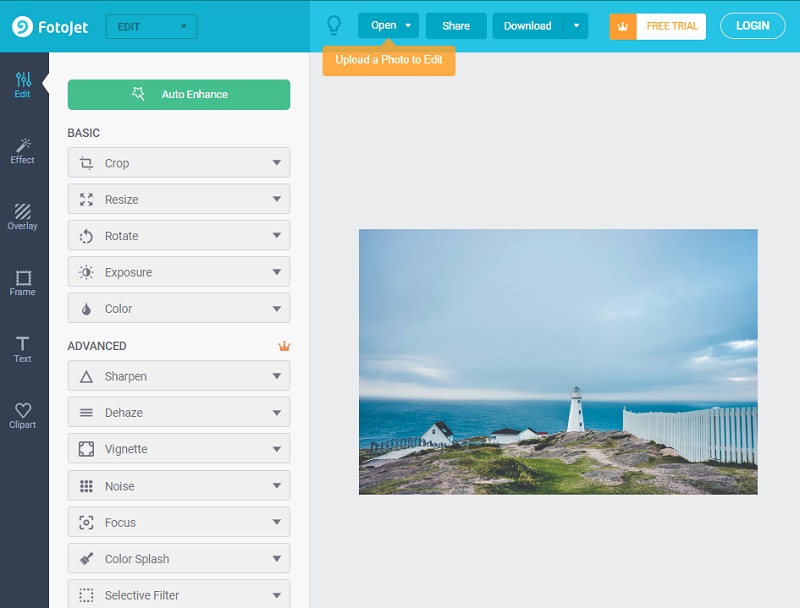Open the Download options dropdown arrow
The width and height of the screenshot is (800, 608).
coord(576,26)
